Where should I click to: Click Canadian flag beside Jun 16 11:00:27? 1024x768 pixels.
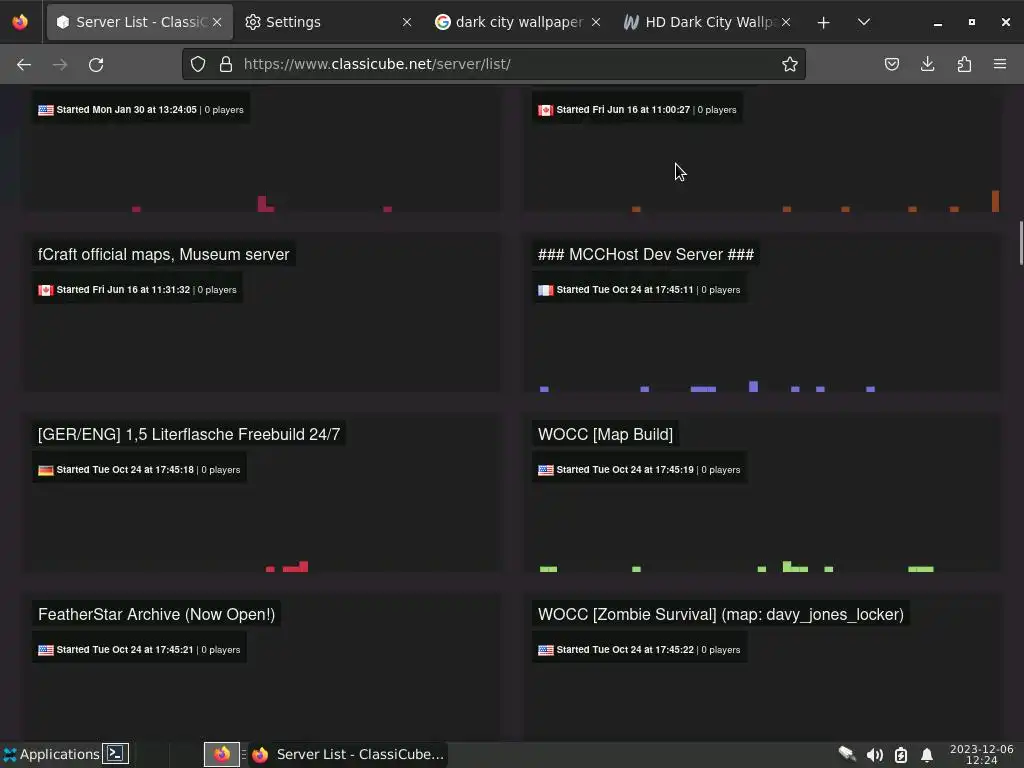click(545, 110)
